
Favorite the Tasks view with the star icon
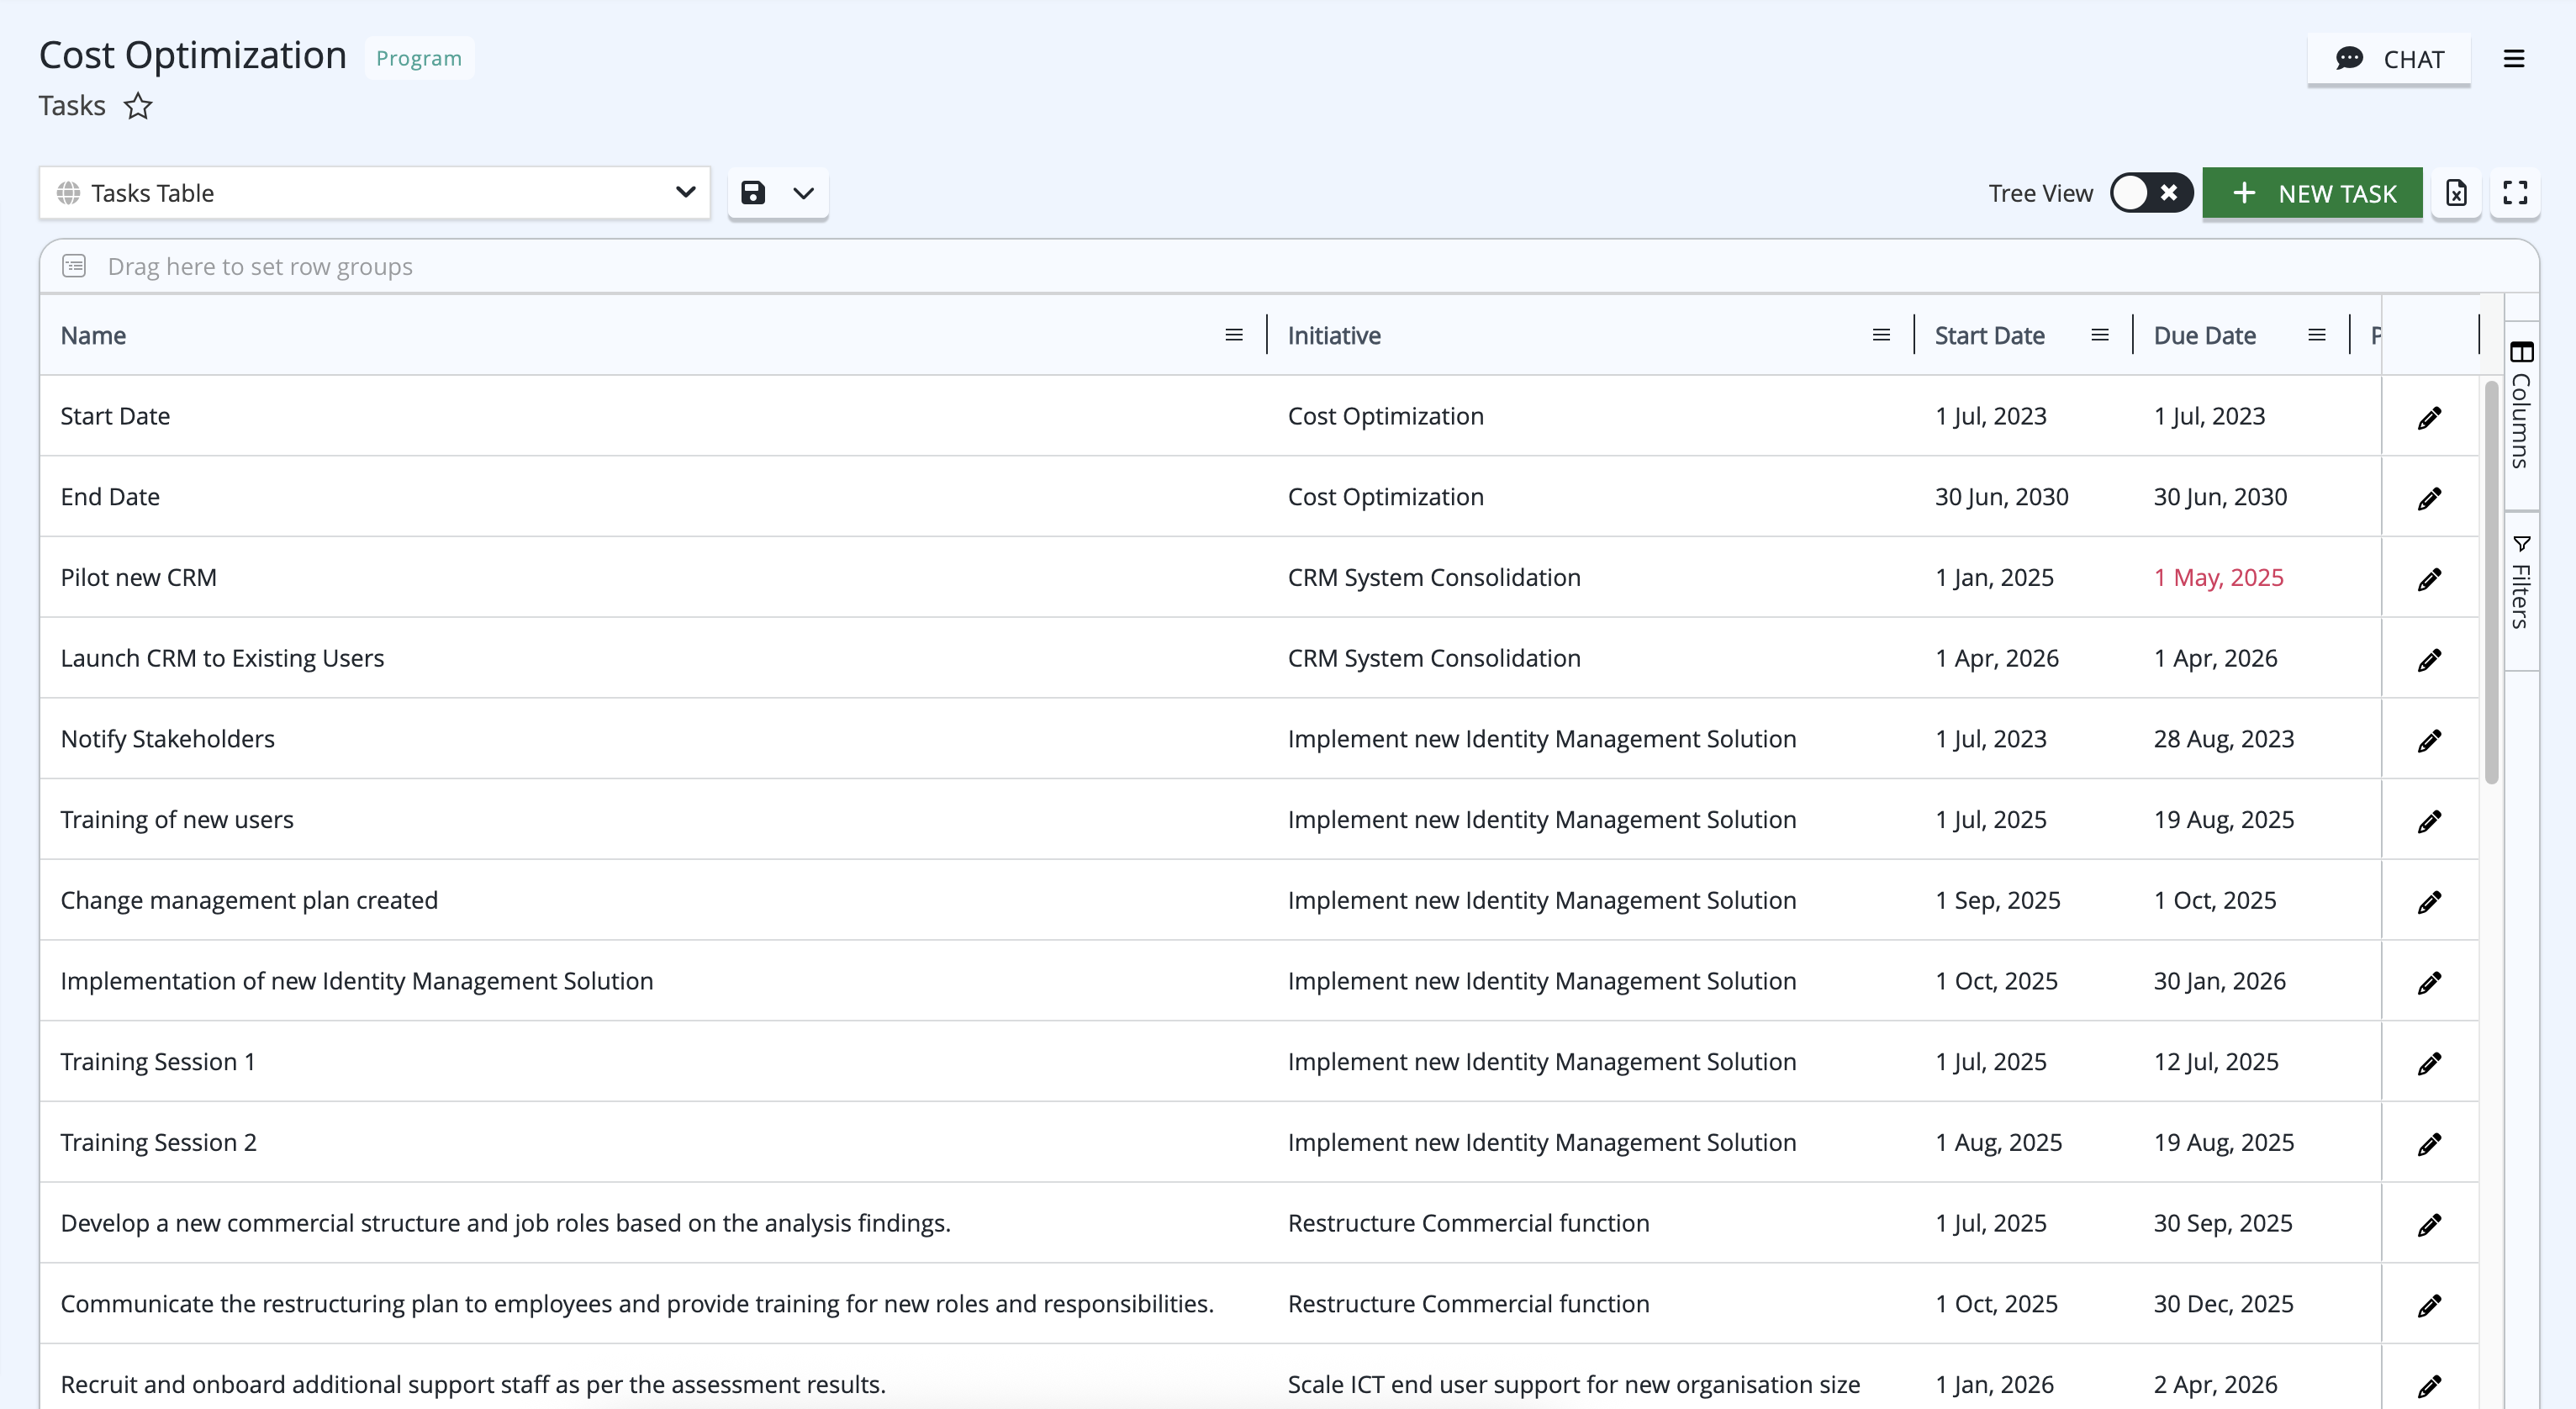point(138,106)
